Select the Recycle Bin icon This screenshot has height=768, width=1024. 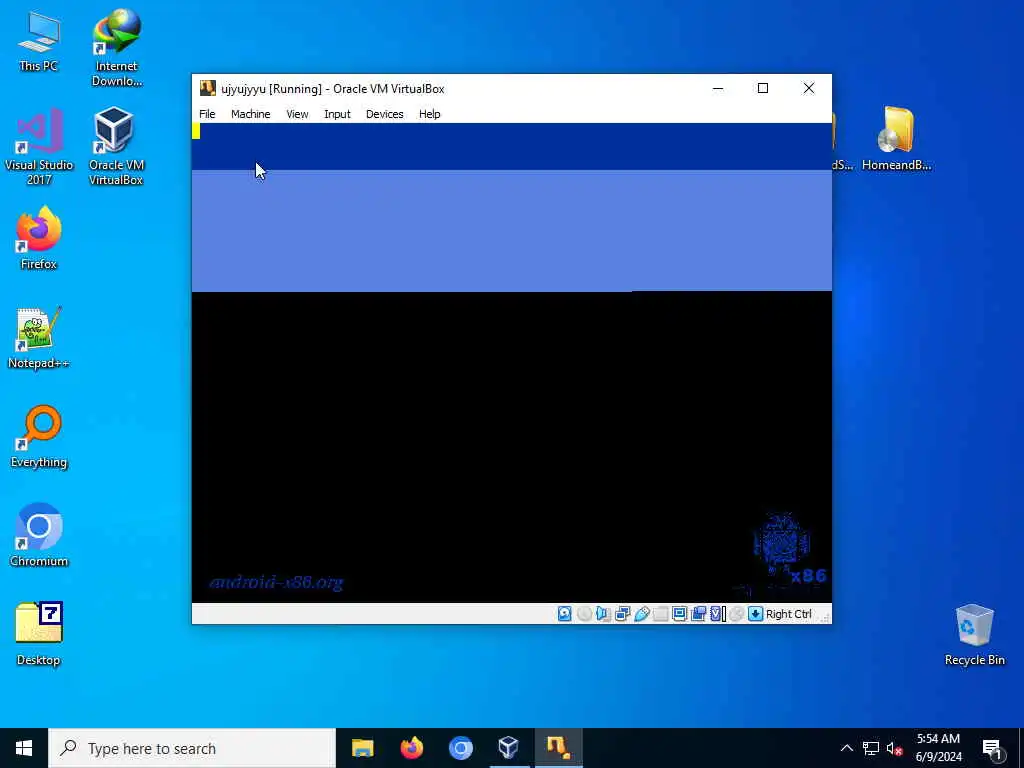pyautogui.click(x=974, y=635)
